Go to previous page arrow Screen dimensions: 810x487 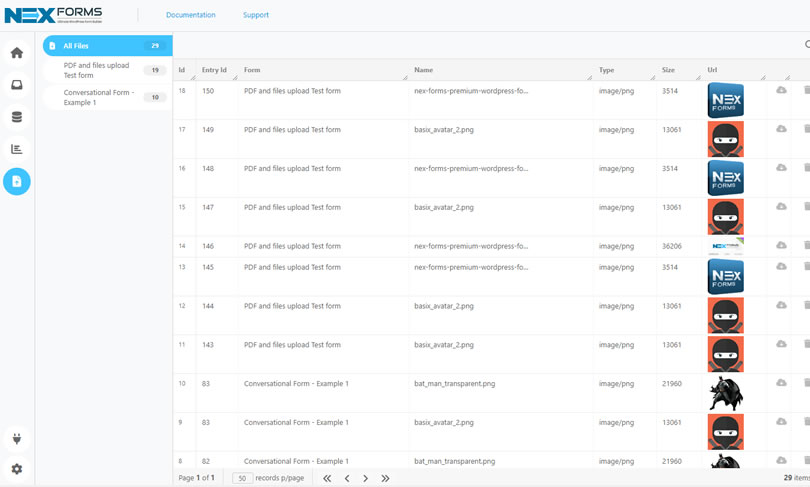347,478
